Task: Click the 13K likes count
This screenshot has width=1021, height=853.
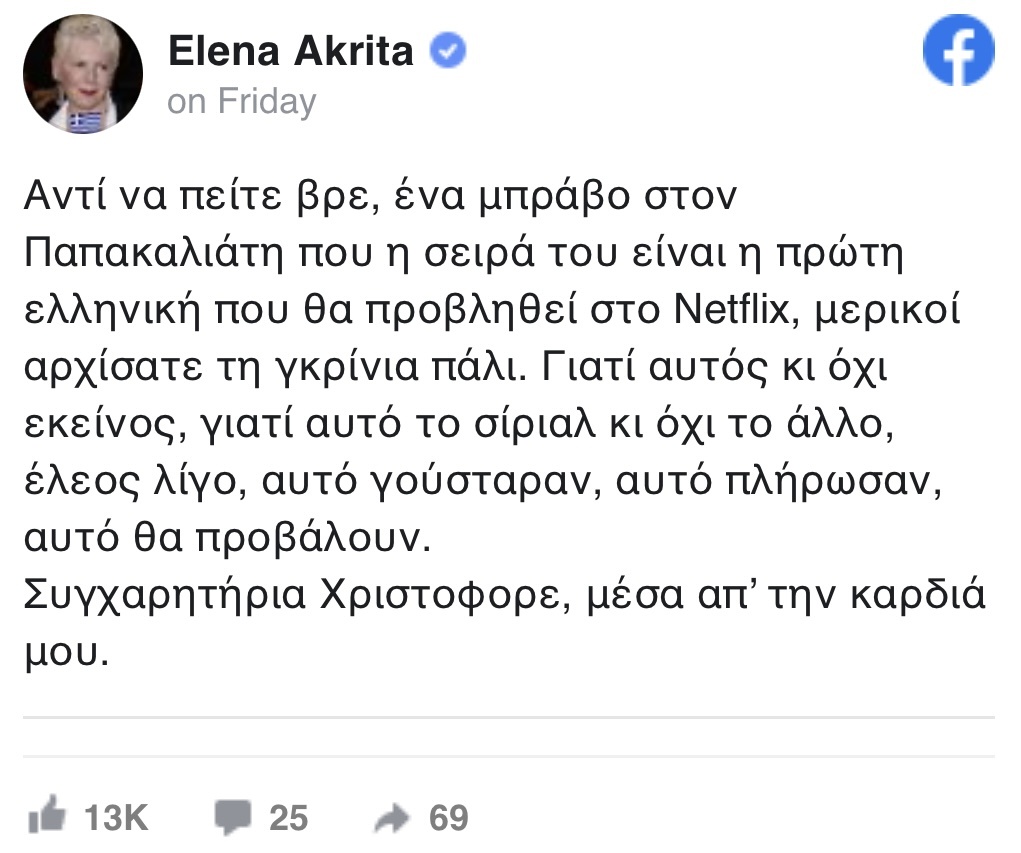Action: 116,818
